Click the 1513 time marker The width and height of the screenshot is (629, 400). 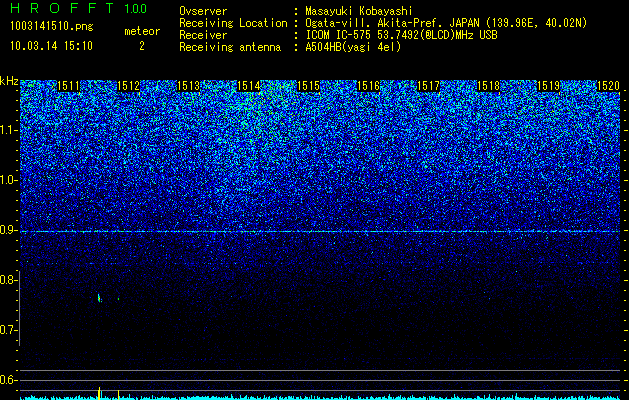(x=188, y=86)
